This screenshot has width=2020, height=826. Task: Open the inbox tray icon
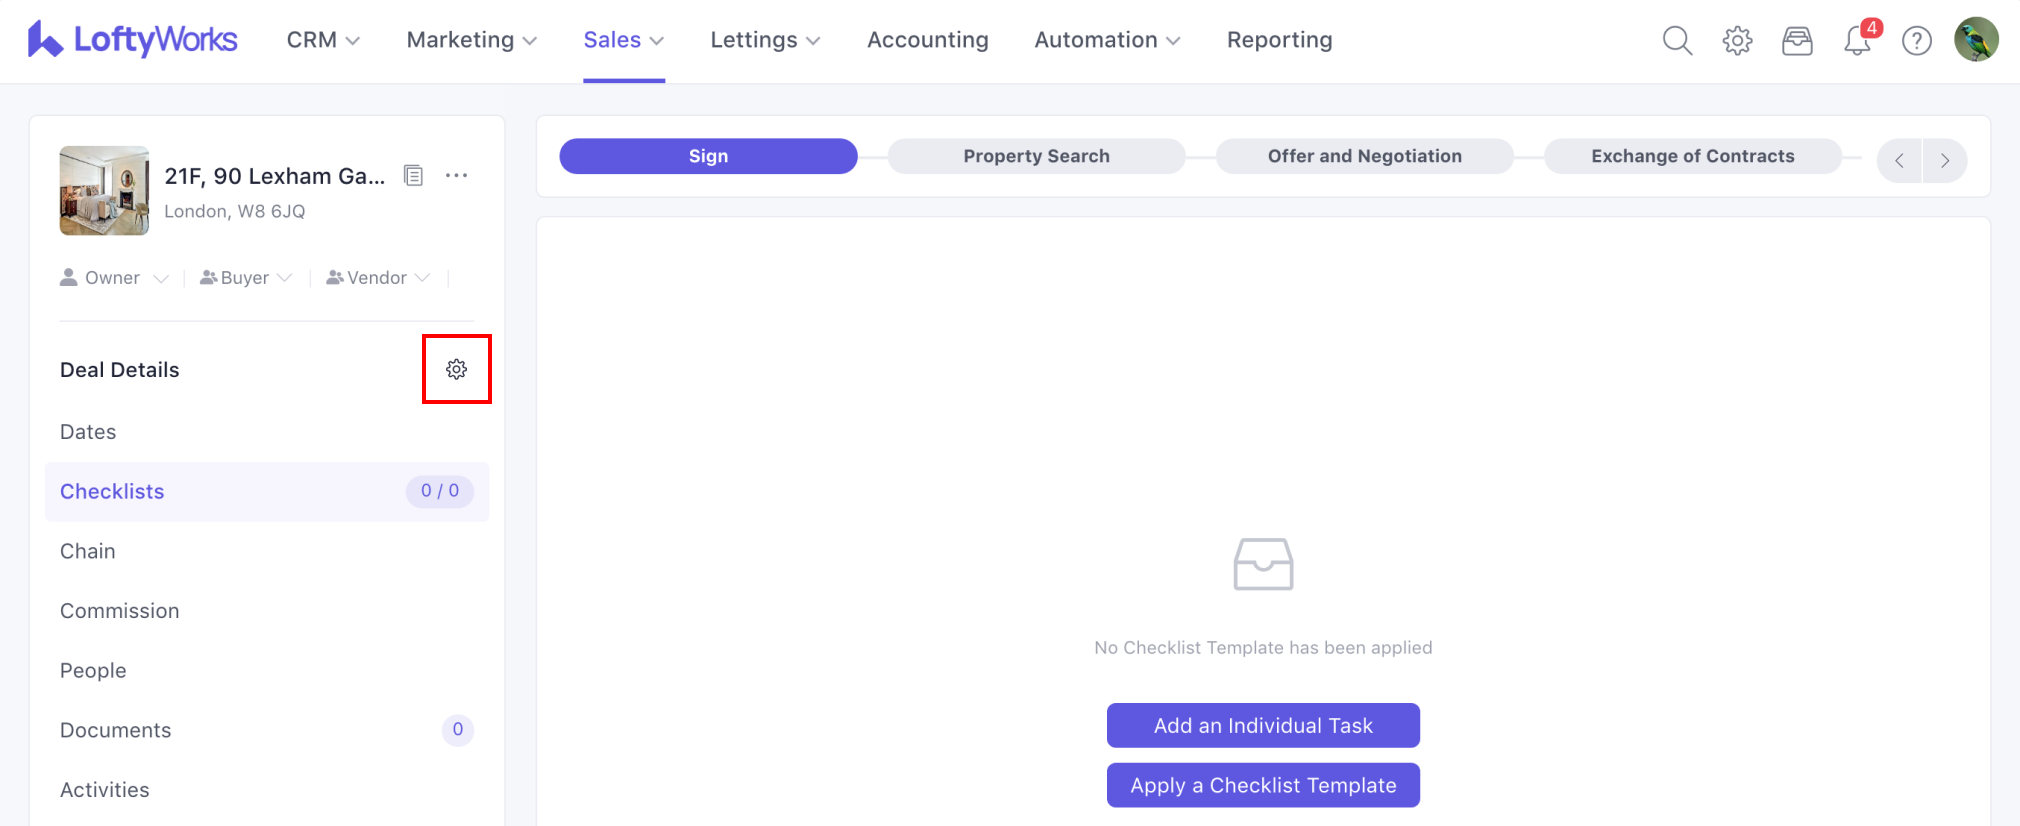1797,41
